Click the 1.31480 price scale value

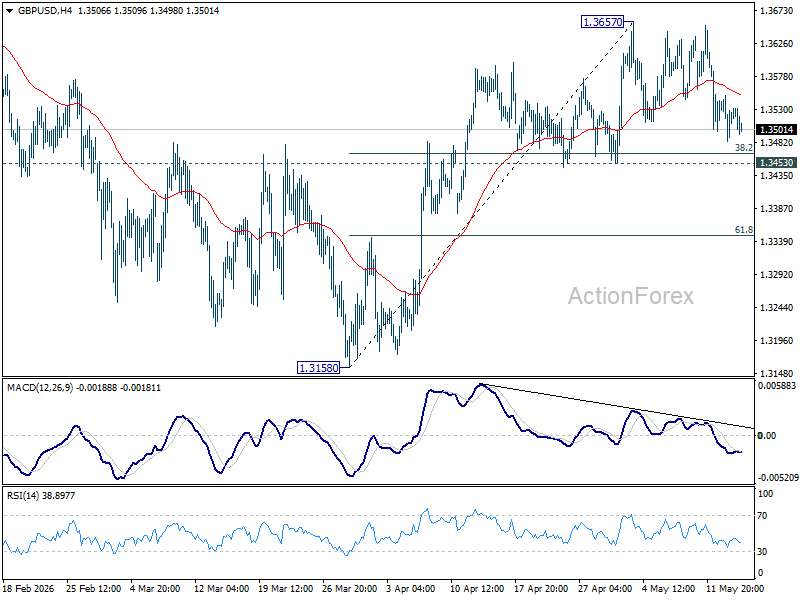[x=777, y=373]
